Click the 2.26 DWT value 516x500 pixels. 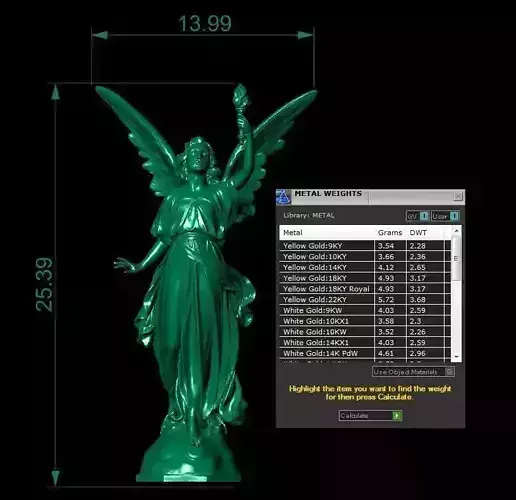418,332
